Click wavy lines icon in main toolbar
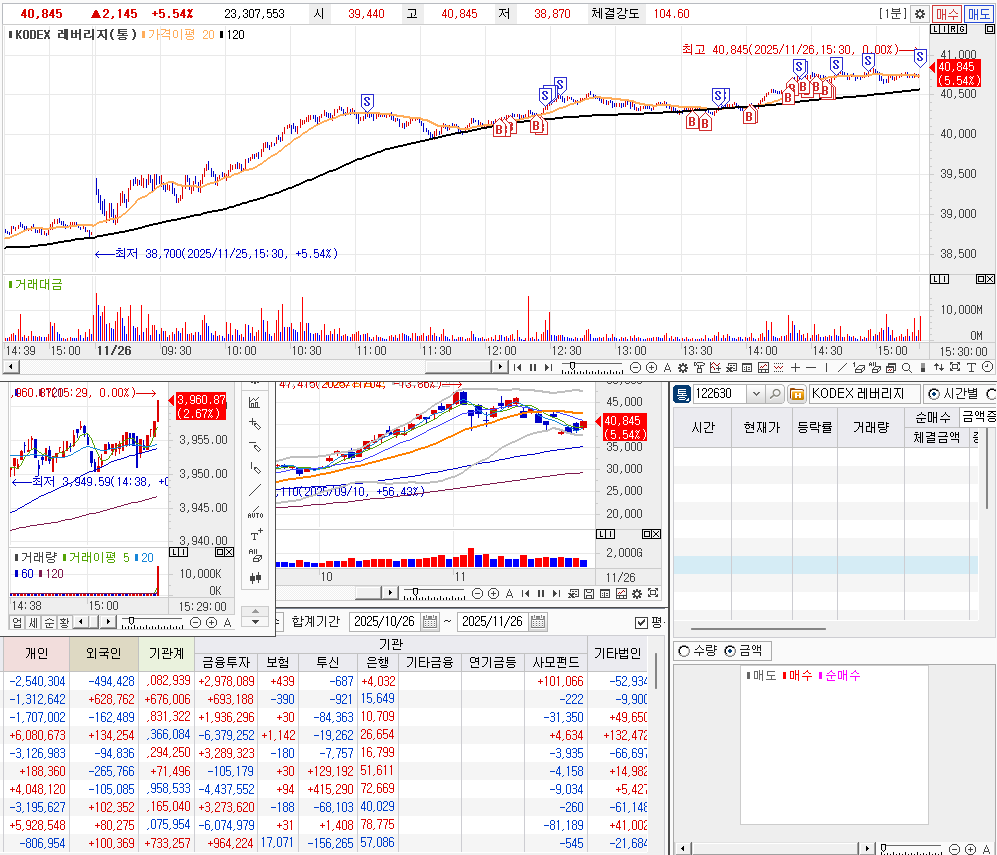 (778, 367)
